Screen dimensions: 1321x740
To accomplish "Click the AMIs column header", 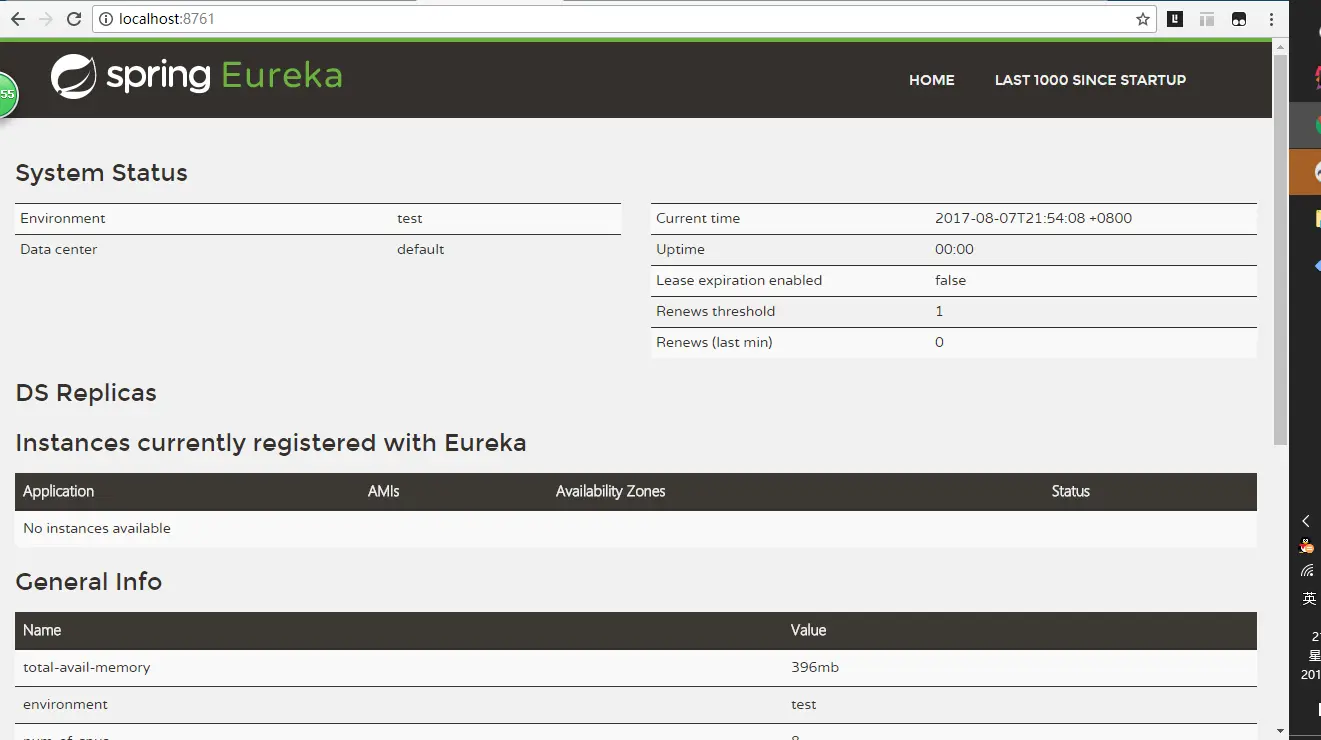I will pyautogui.click(x=384, y=491).
